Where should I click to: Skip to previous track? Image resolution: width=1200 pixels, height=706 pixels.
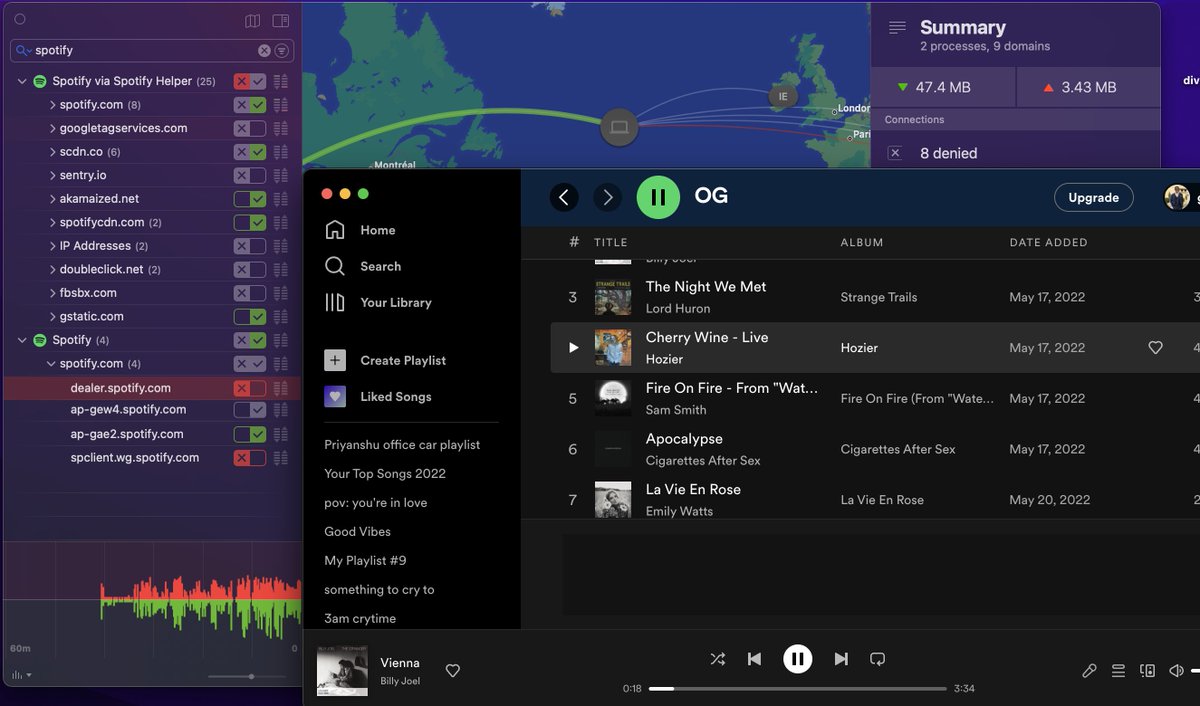click(x=755, y=659)
